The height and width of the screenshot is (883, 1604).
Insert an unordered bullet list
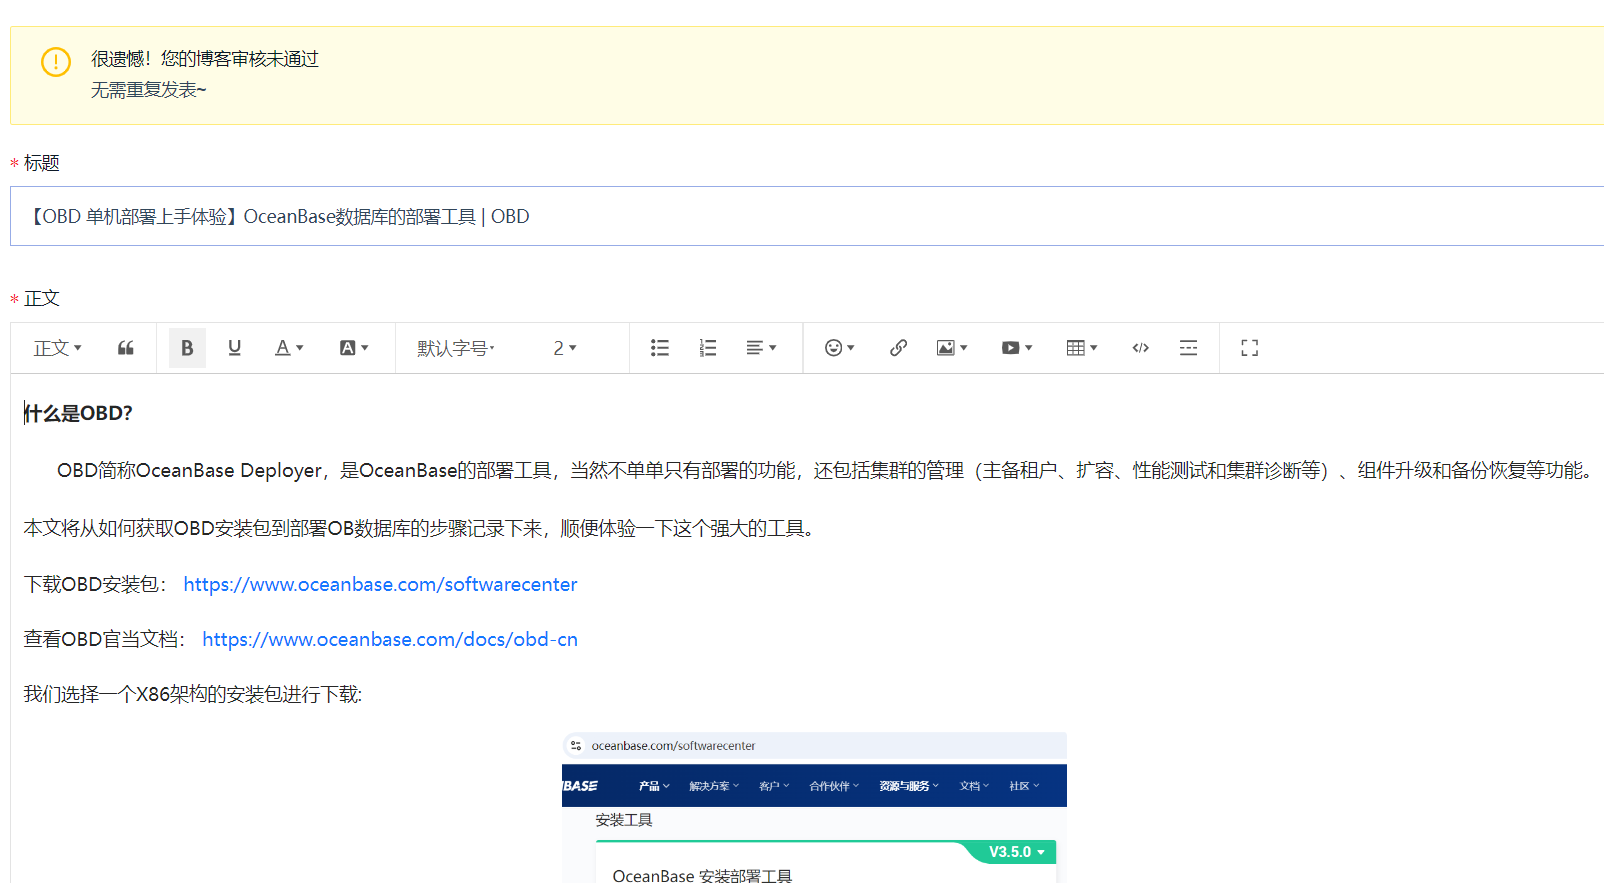[660, 348]
